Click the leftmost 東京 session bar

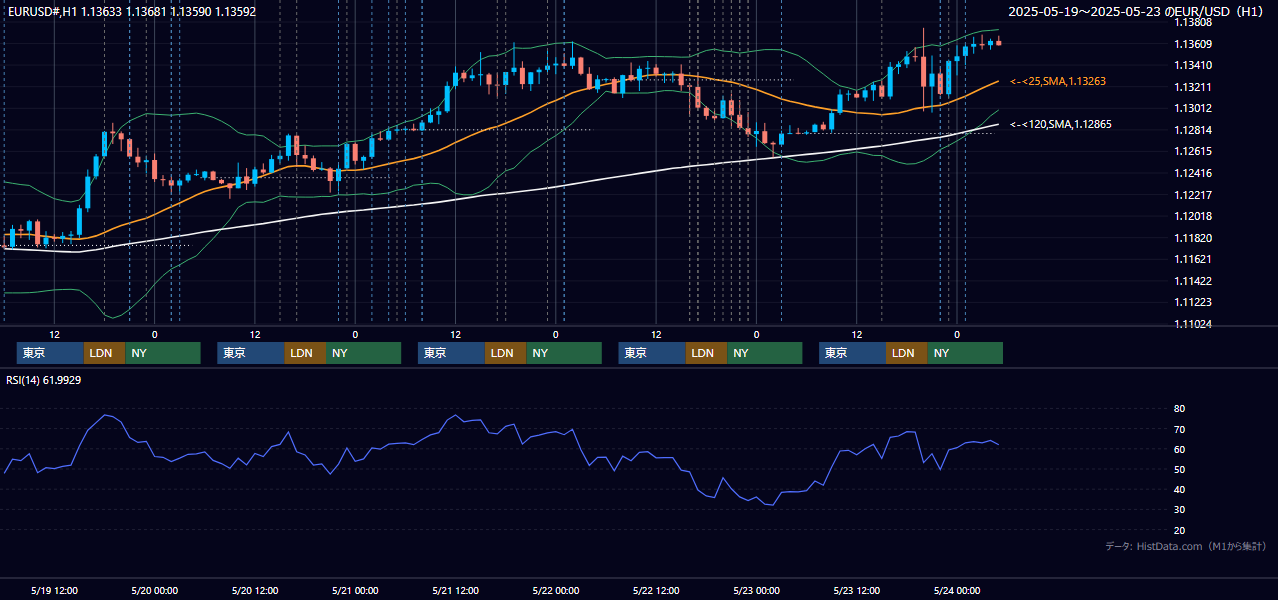coord(50,353)
